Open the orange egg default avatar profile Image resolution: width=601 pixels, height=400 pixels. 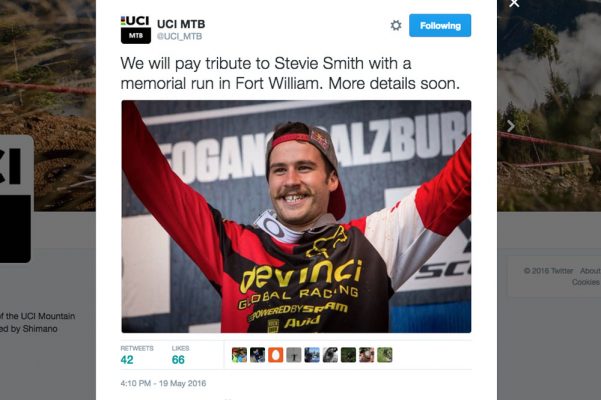coord(275,355)
